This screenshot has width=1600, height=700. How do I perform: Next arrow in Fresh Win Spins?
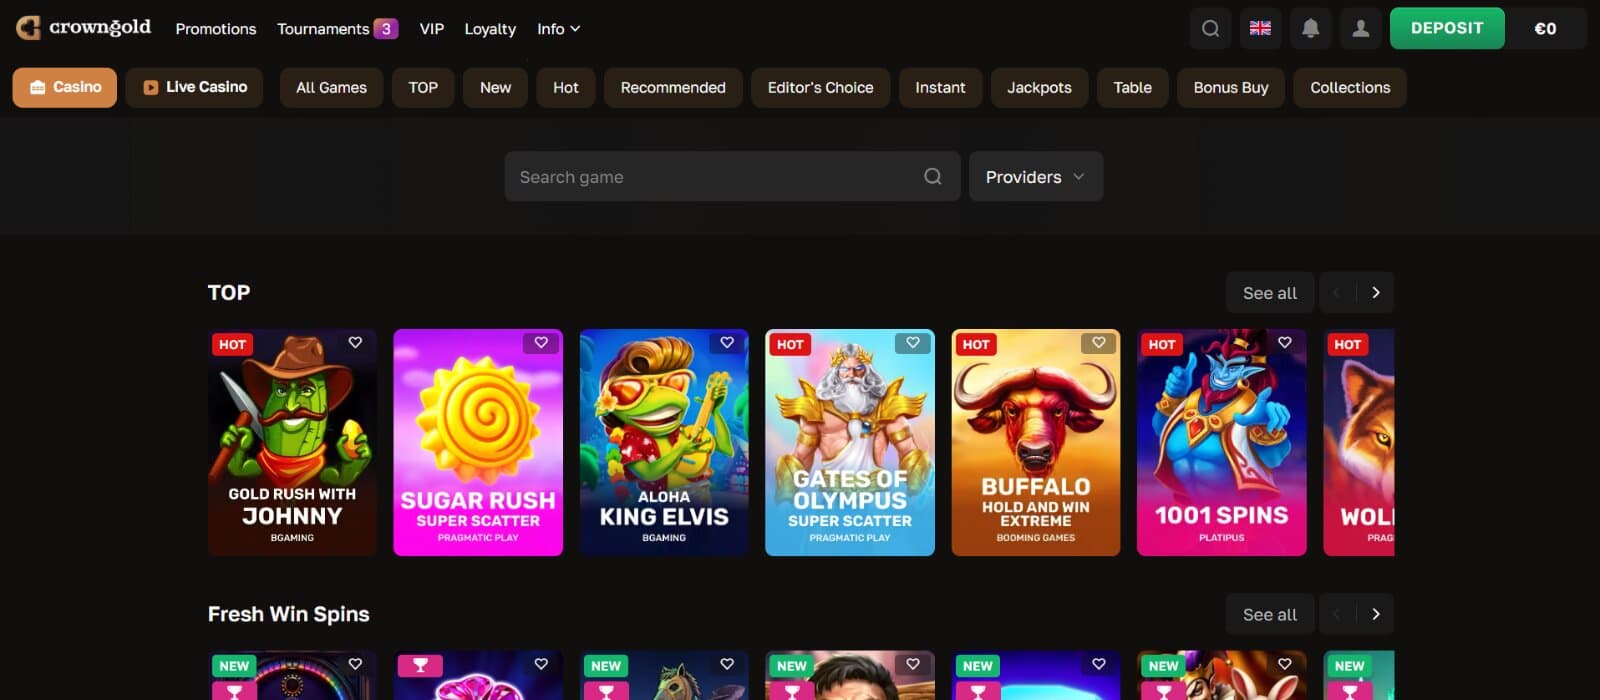pos(1376,614)
